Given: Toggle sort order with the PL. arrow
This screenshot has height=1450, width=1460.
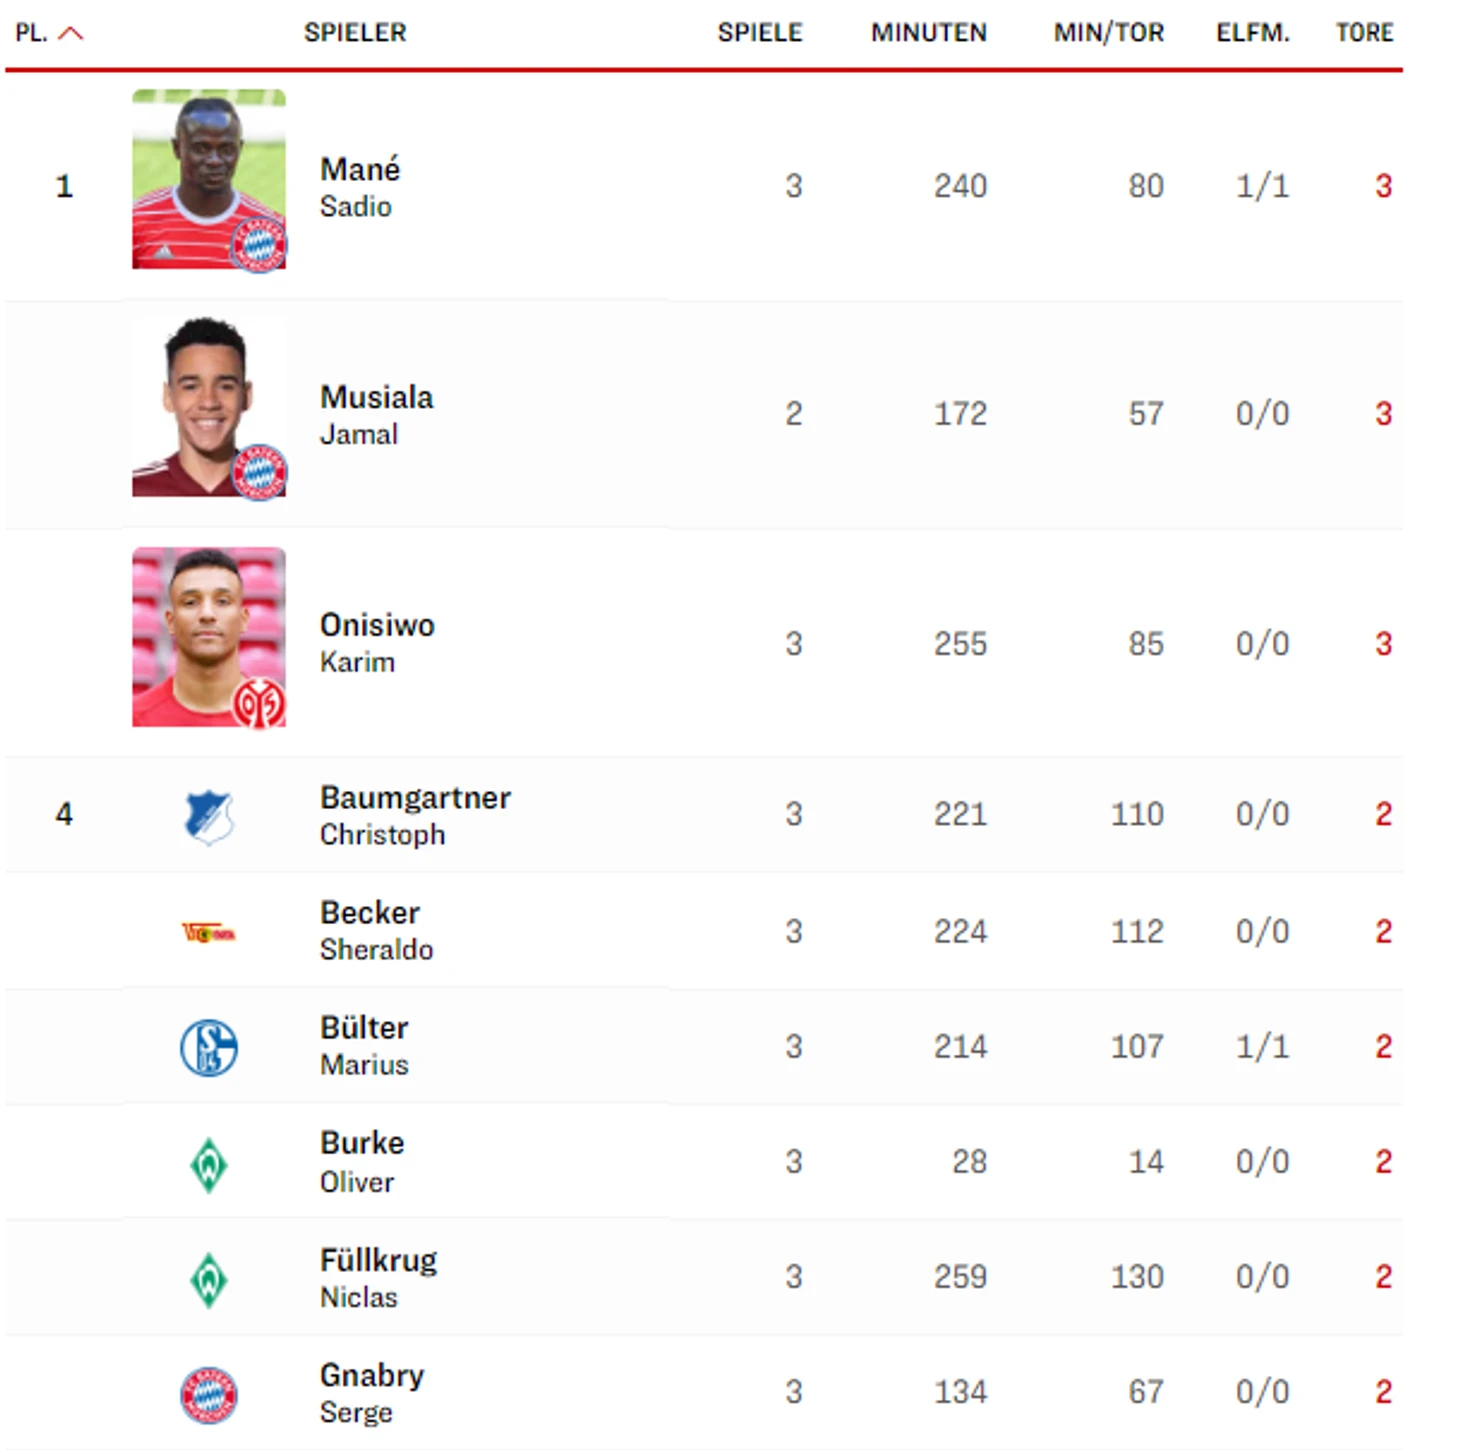Looking at the screenshot, I should coord(70,33).
